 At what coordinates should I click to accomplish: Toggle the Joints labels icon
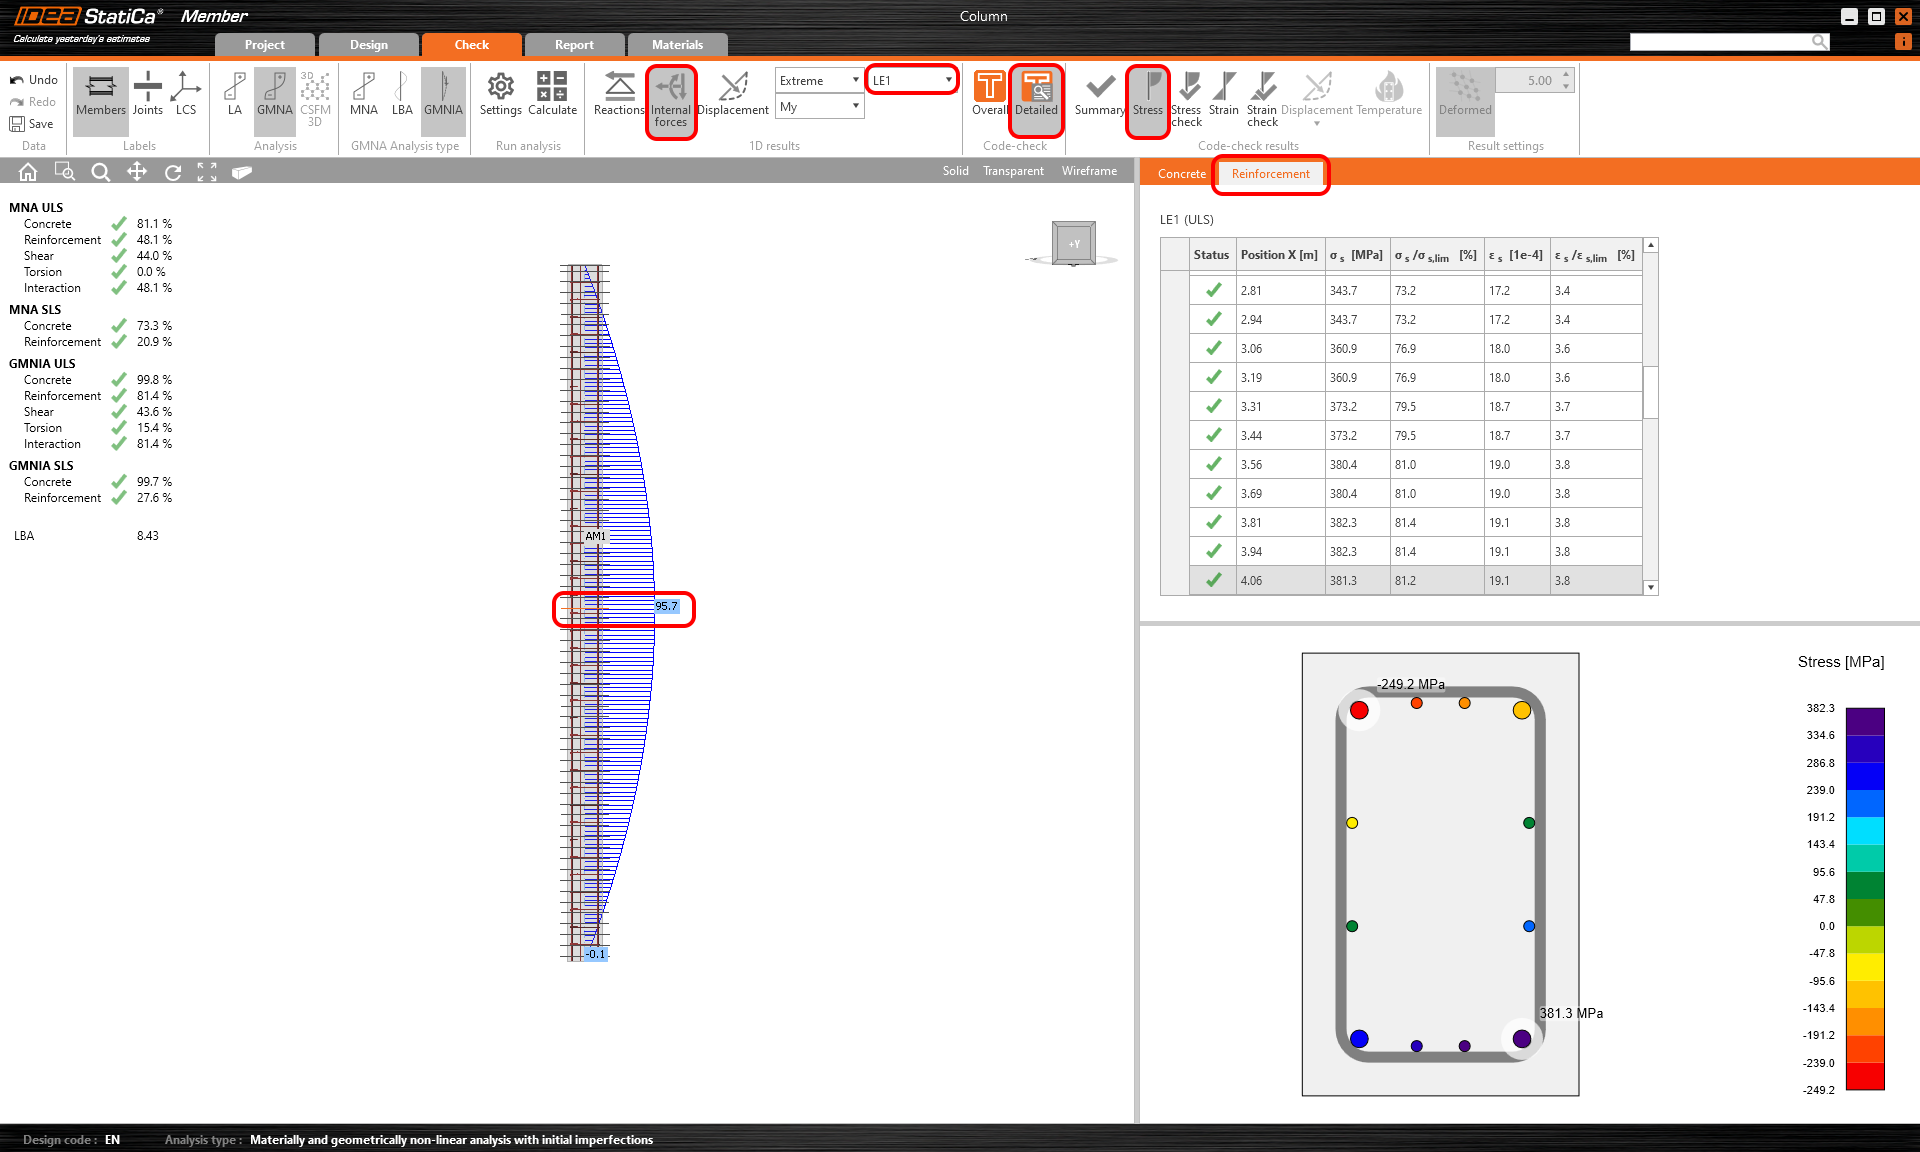pyautogui.click(x=148, y=94)
